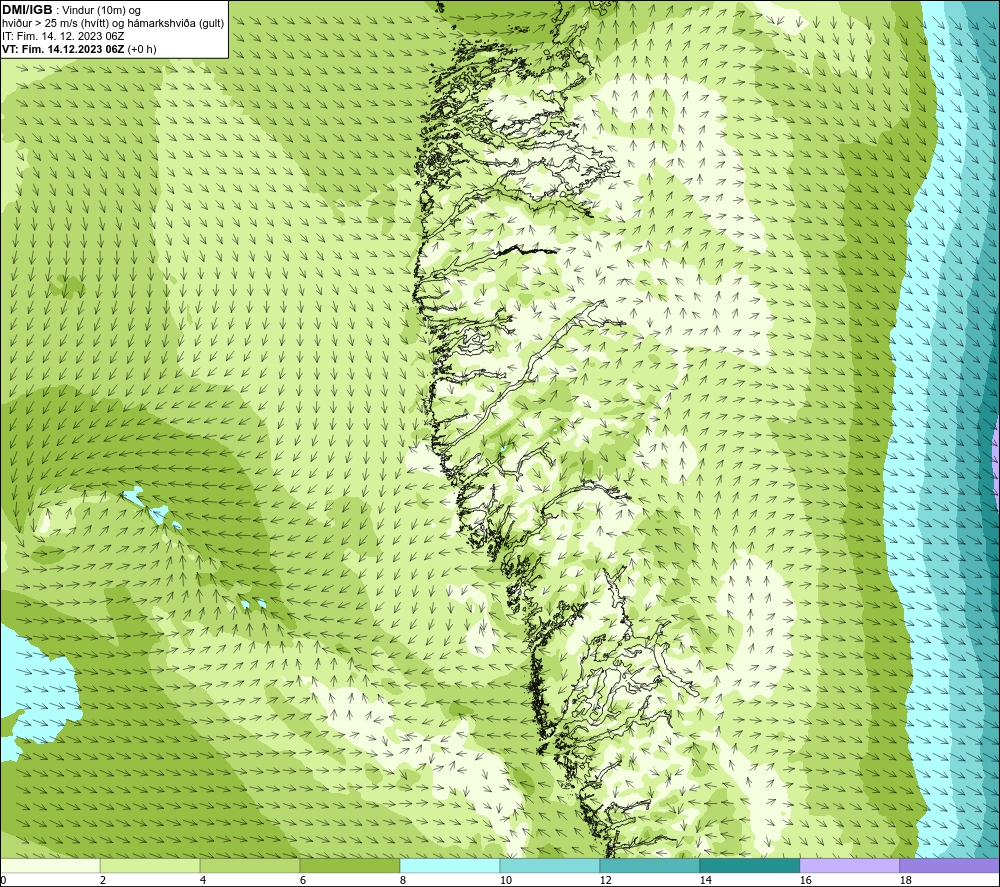
Task: Click the 14–16 m/s deep teal legend swatch
Action: [749, 865]
